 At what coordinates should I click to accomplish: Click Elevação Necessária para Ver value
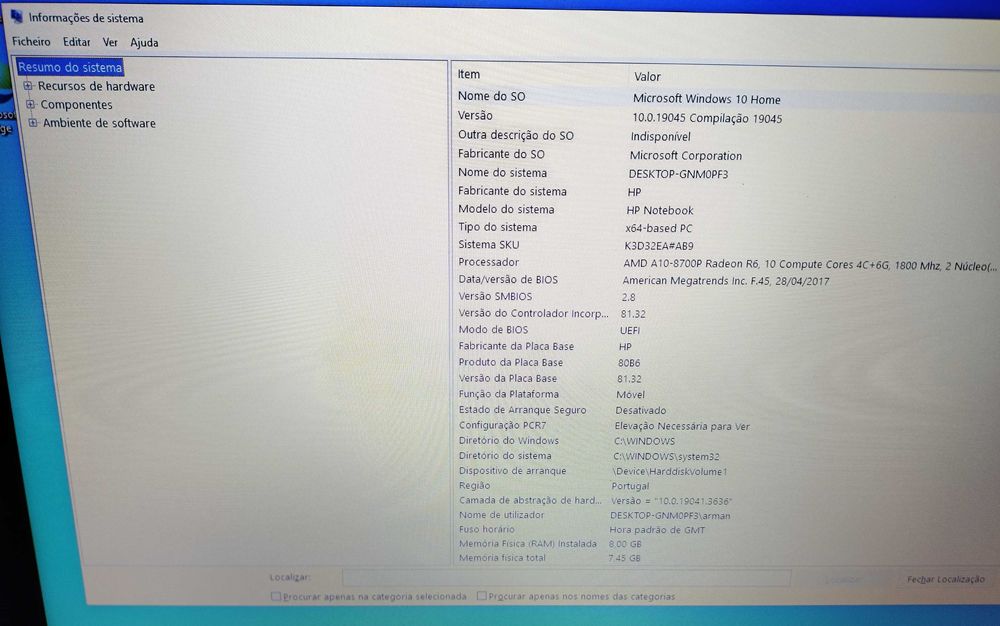tap(682, 426)
